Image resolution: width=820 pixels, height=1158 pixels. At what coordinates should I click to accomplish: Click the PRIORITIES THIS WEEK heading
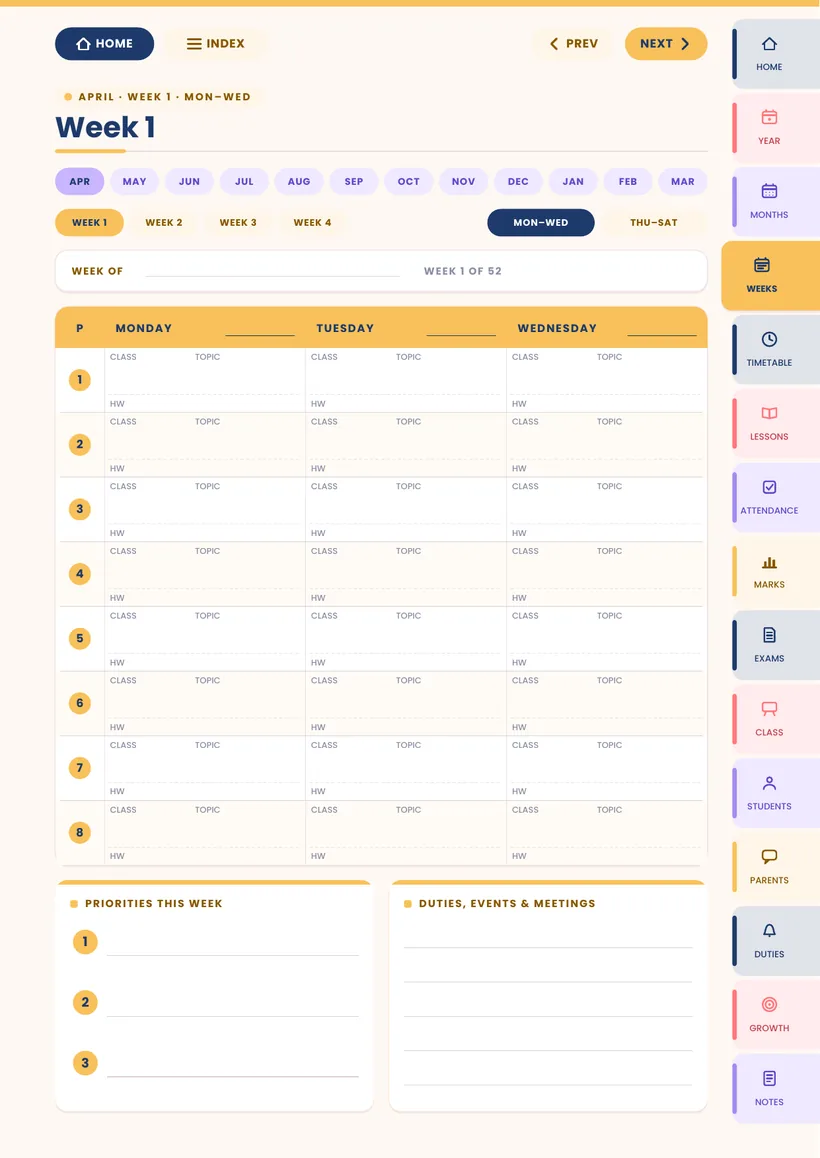point(154,903)
